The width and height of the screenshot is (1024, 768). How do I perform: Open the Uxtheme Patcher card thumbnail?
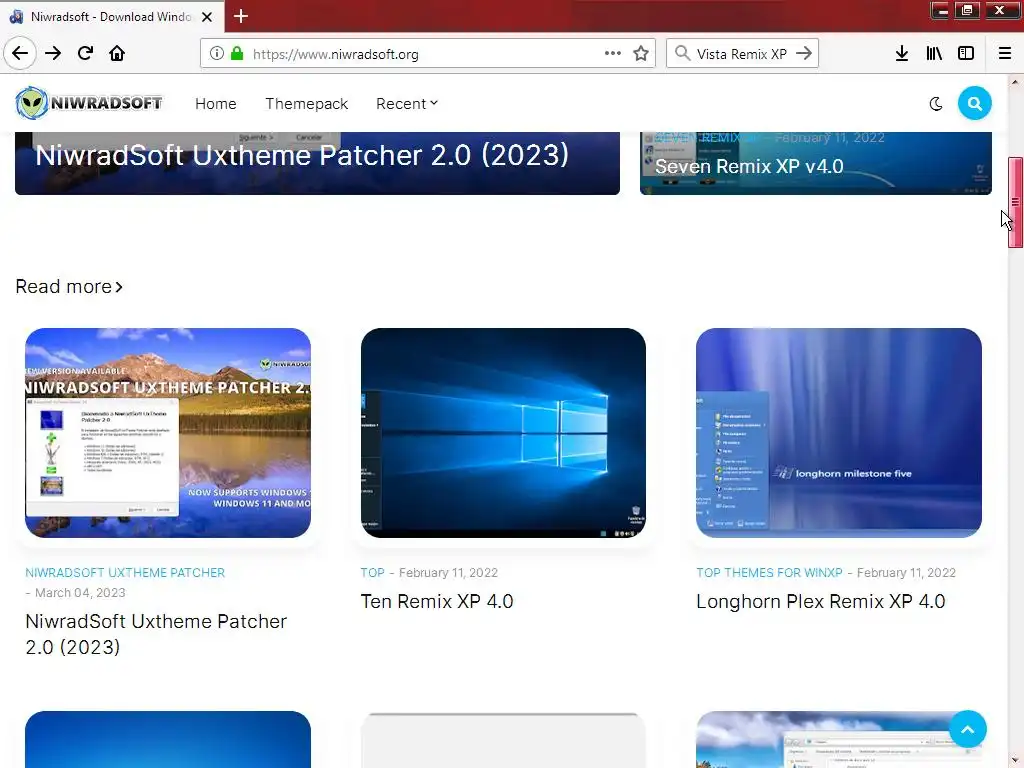(x=168, y=433)
